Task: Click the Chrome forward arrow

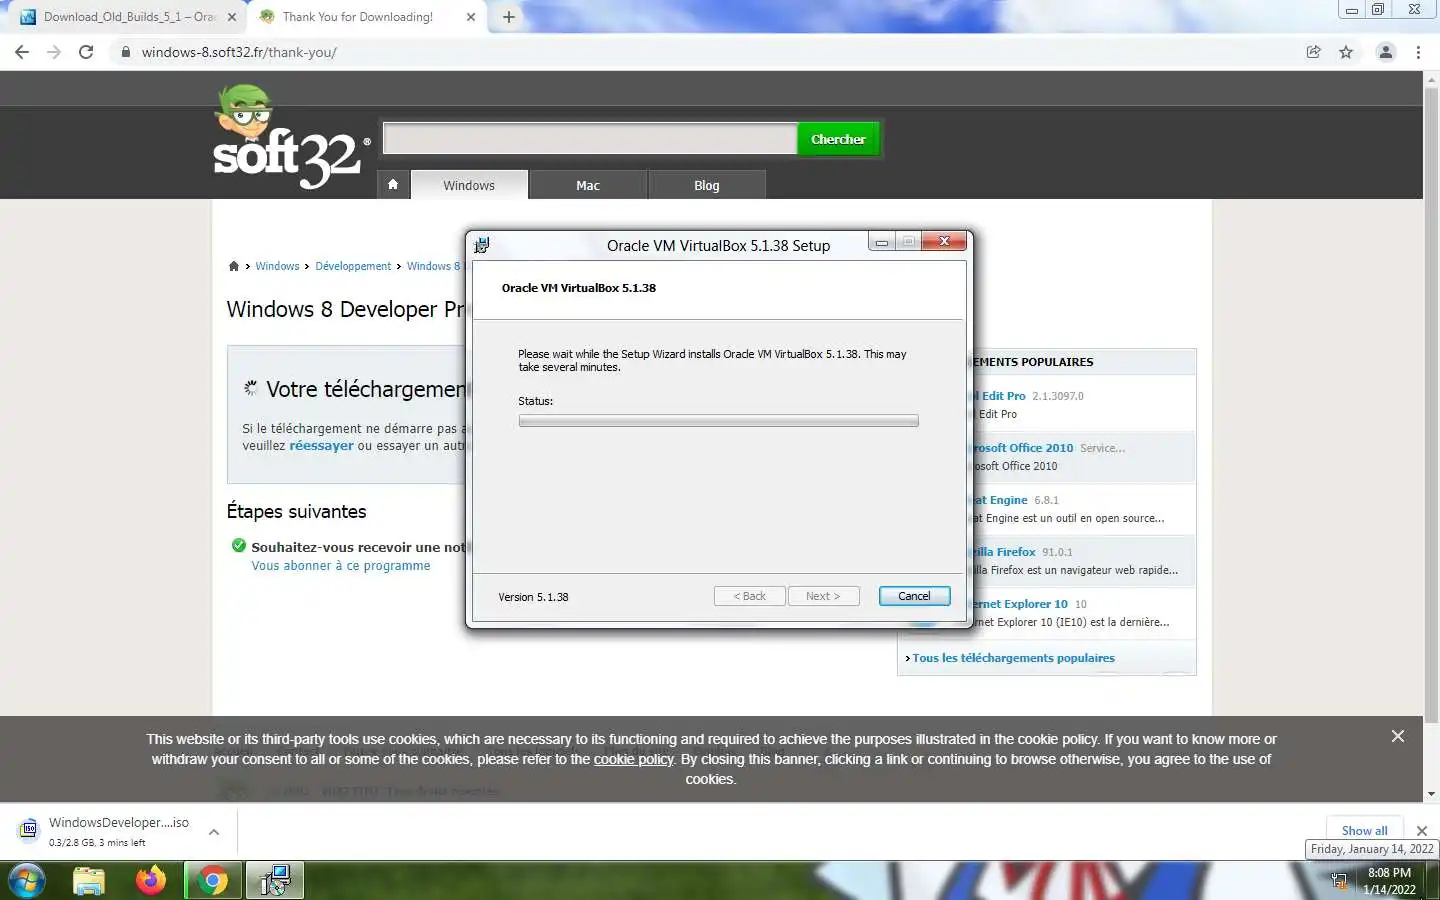Action: (x=54, y=52)
